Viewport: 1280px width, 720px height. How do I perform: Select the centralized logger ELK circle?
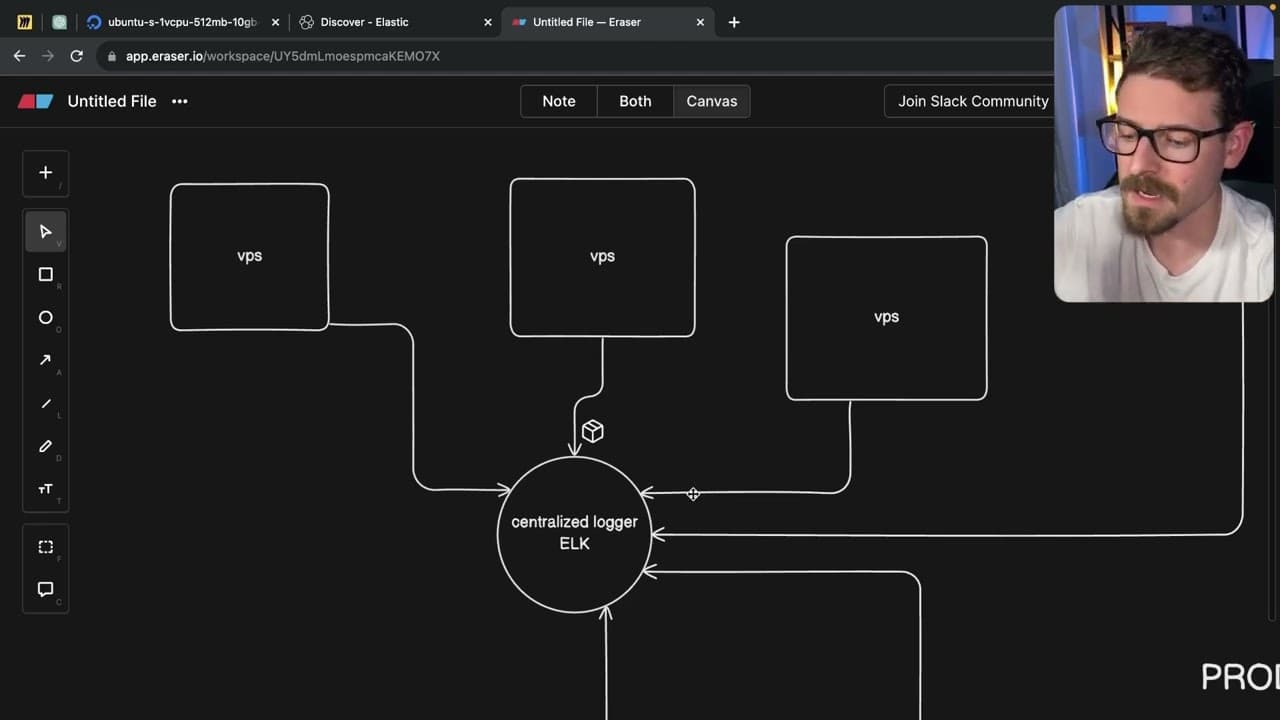[x=574, y=533]
